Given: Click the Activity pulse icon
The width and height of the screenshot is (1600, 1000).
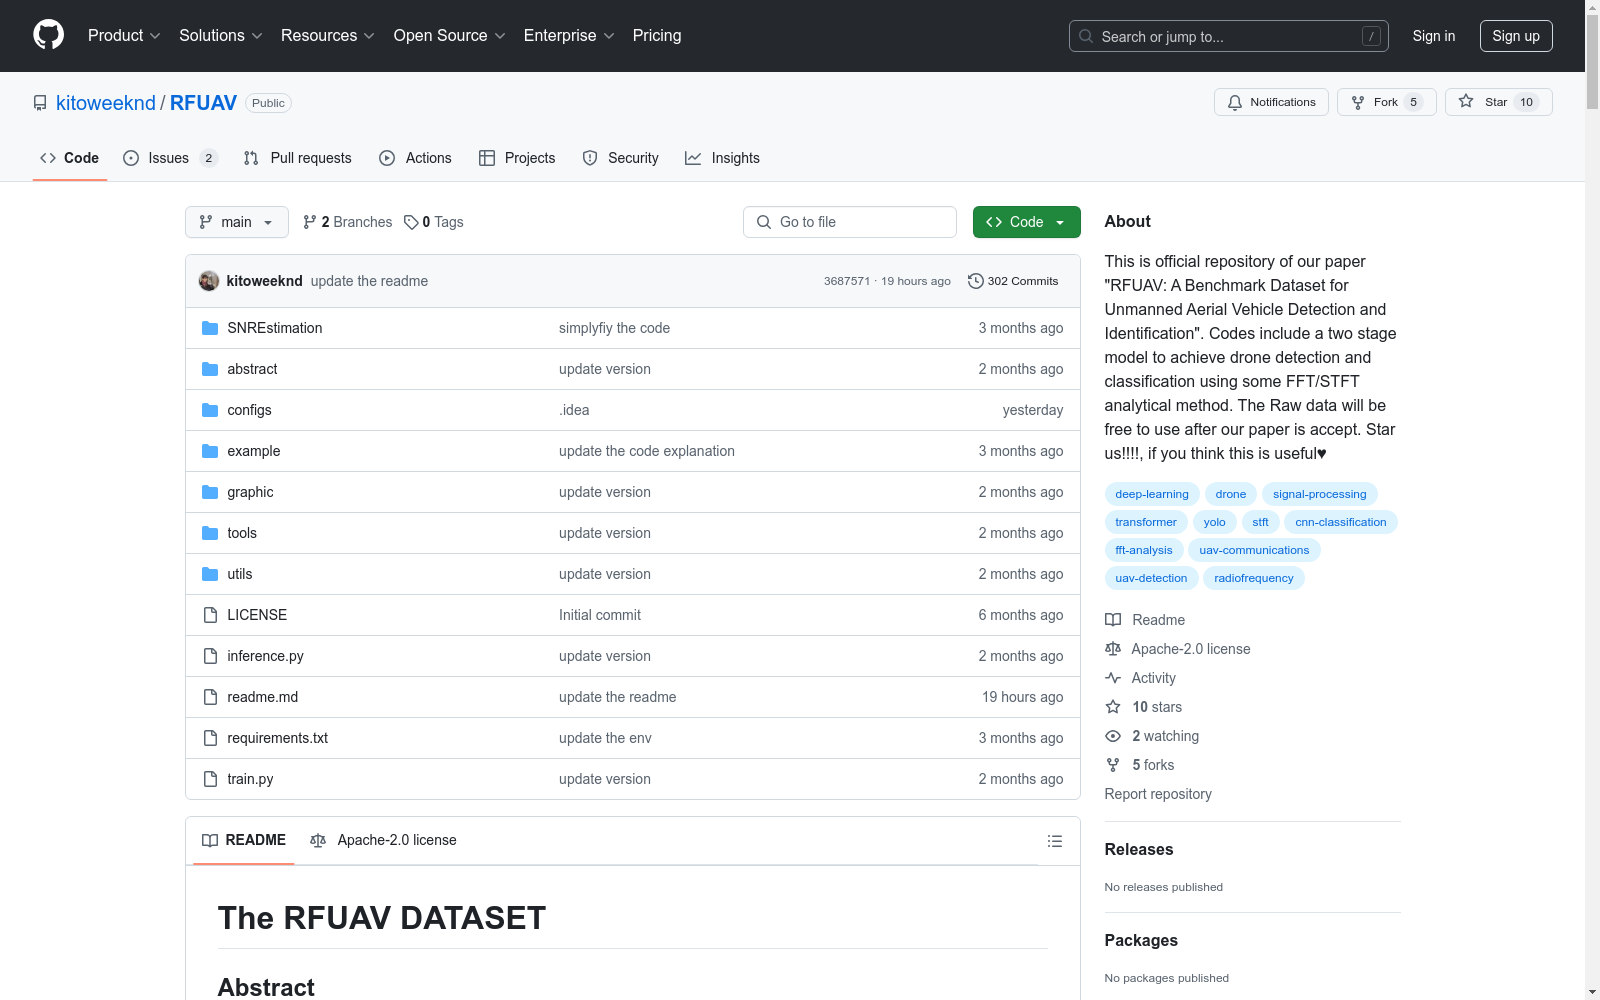Looking at the screenshot, I should pos(1113,678).
